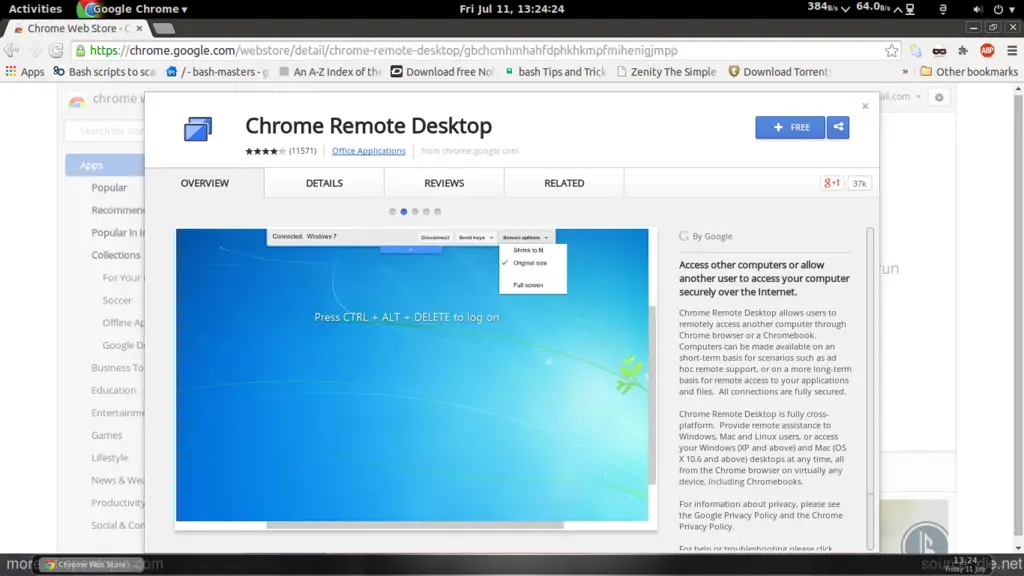
Task: Select the fifth screenshot carousel dot
Action: click(x=438, y=212)
